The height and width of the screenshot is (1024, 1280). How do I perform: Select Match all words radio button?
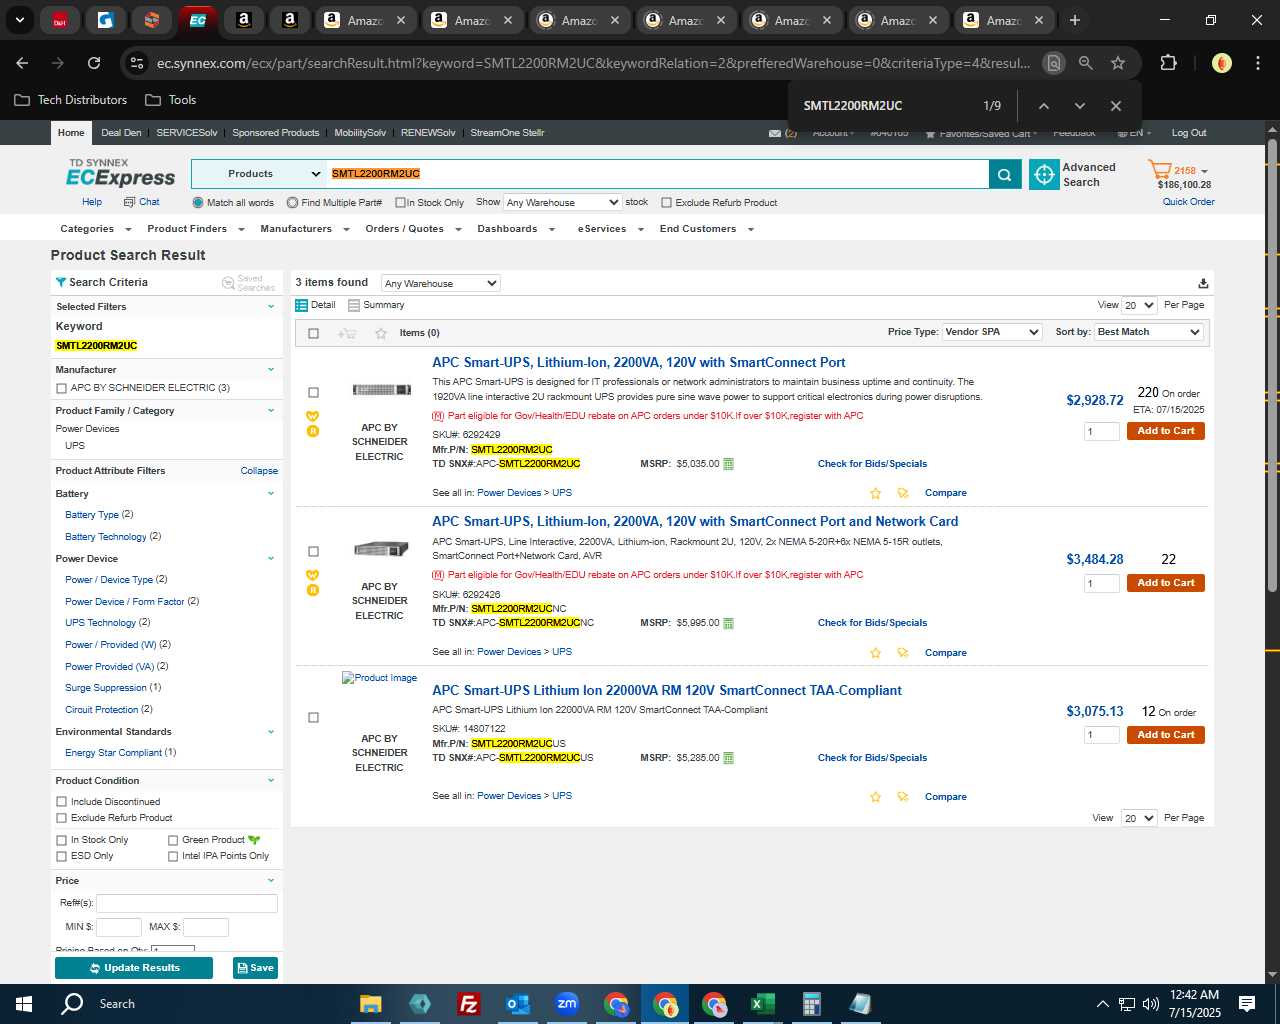click(x=198, y=203)
